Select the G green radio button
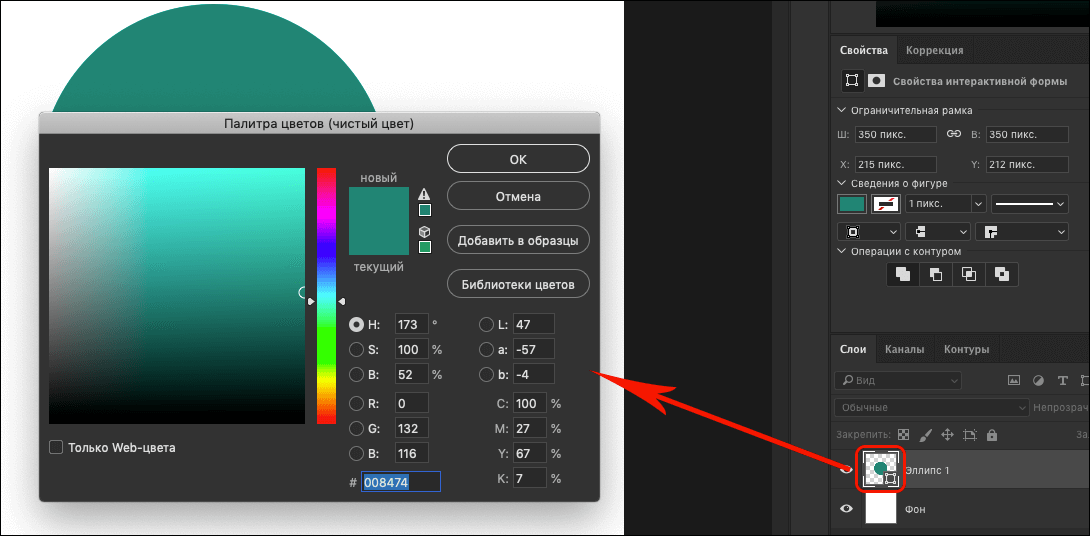Viewport: 1090px width, 536px height. (x=357, y=428)
